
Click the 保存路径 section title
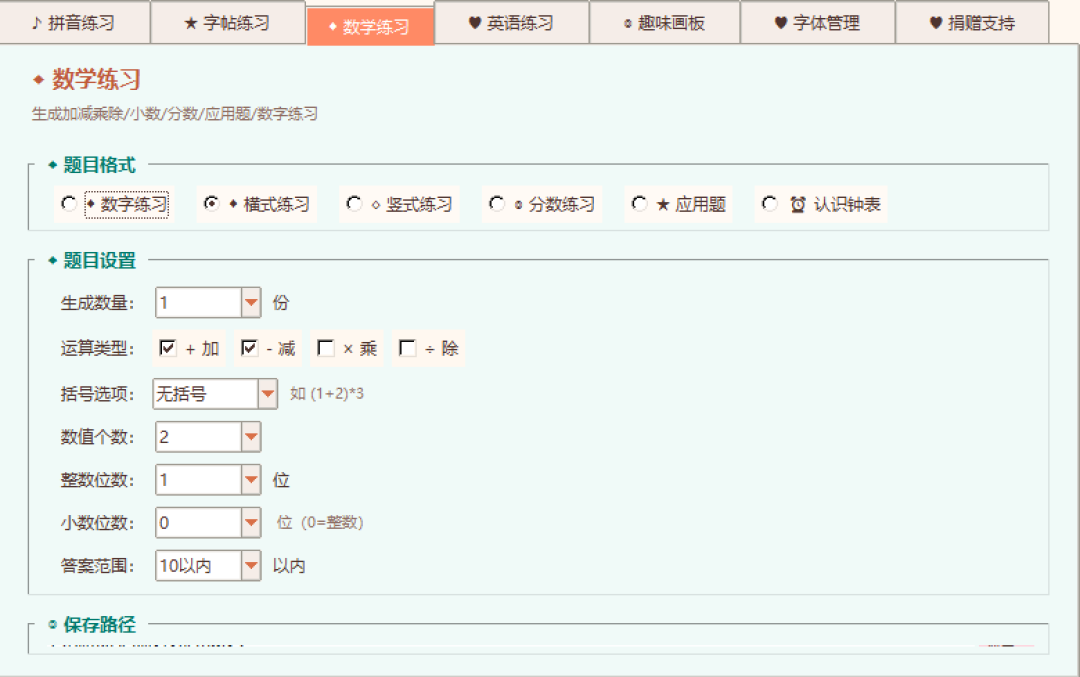click(x=99, y=625)
